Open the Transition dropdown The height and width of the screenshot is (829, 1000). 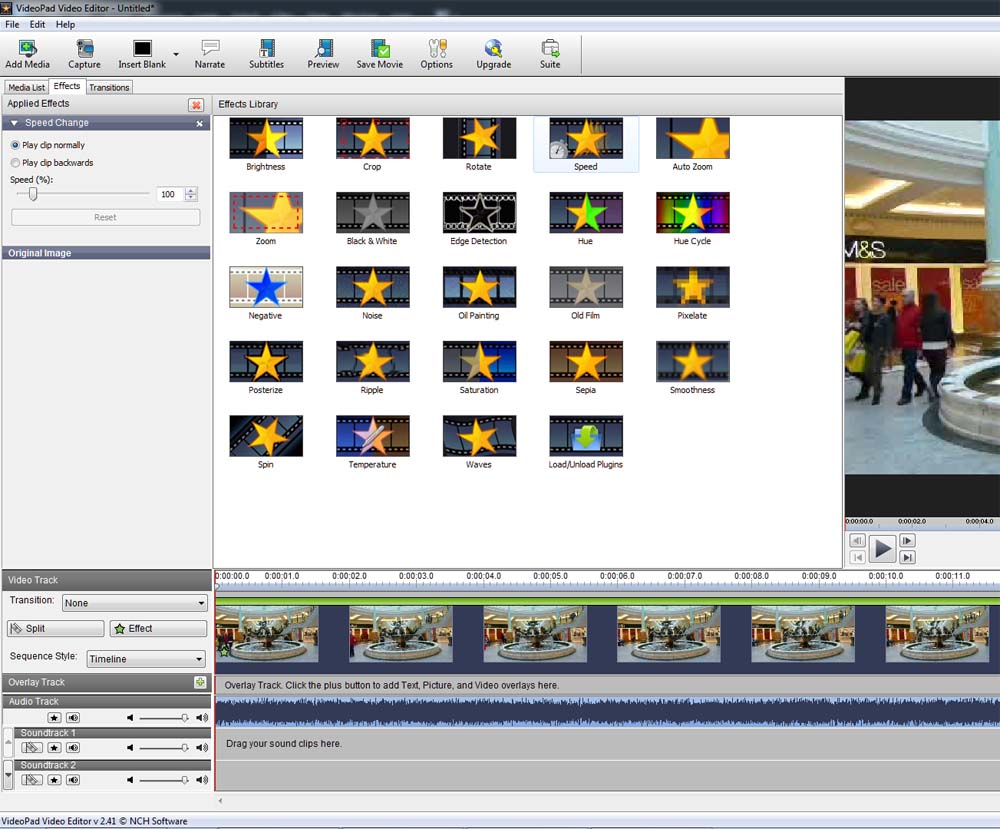(134, 603)
